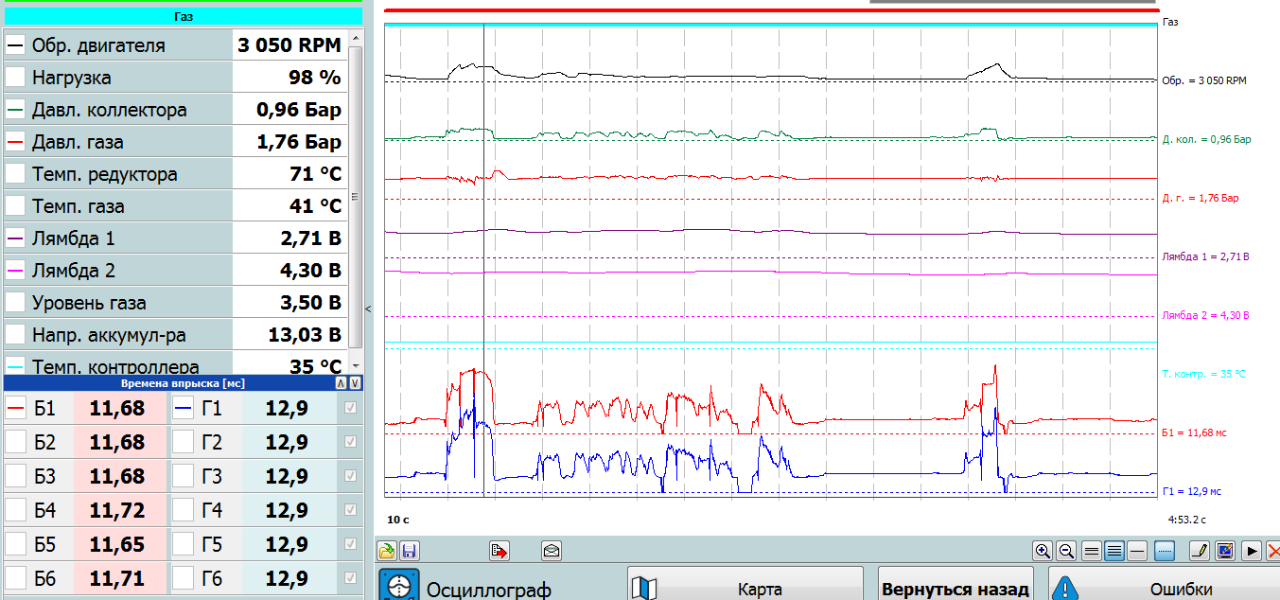Collapse the left panel using the splitter arrow
Screen dimensions: 1280x600
pos(368,309)
